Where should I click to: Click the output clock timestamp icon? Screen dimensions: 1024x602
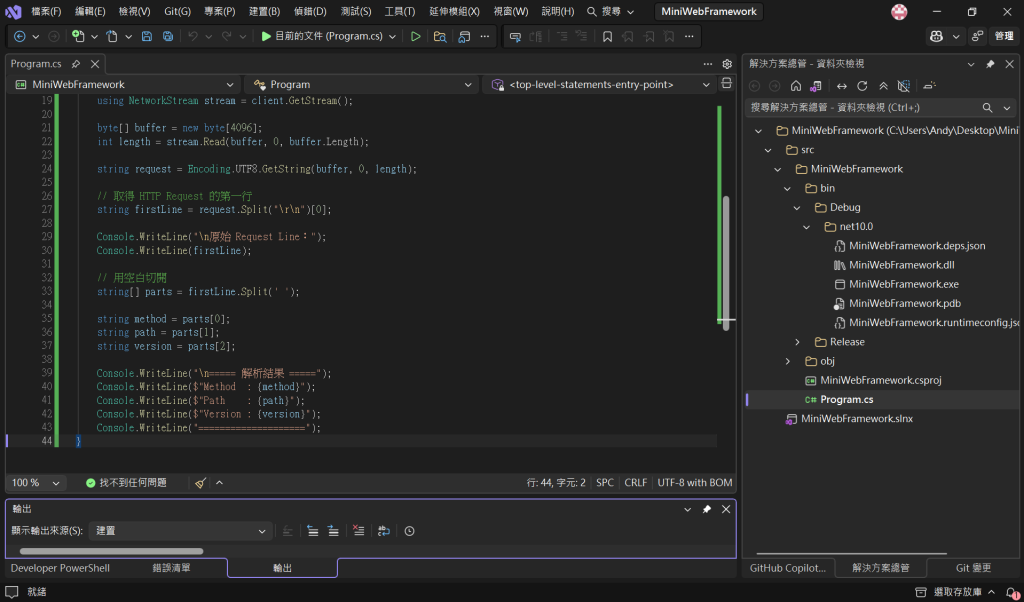pyautogui.click(x=409, y=531)
